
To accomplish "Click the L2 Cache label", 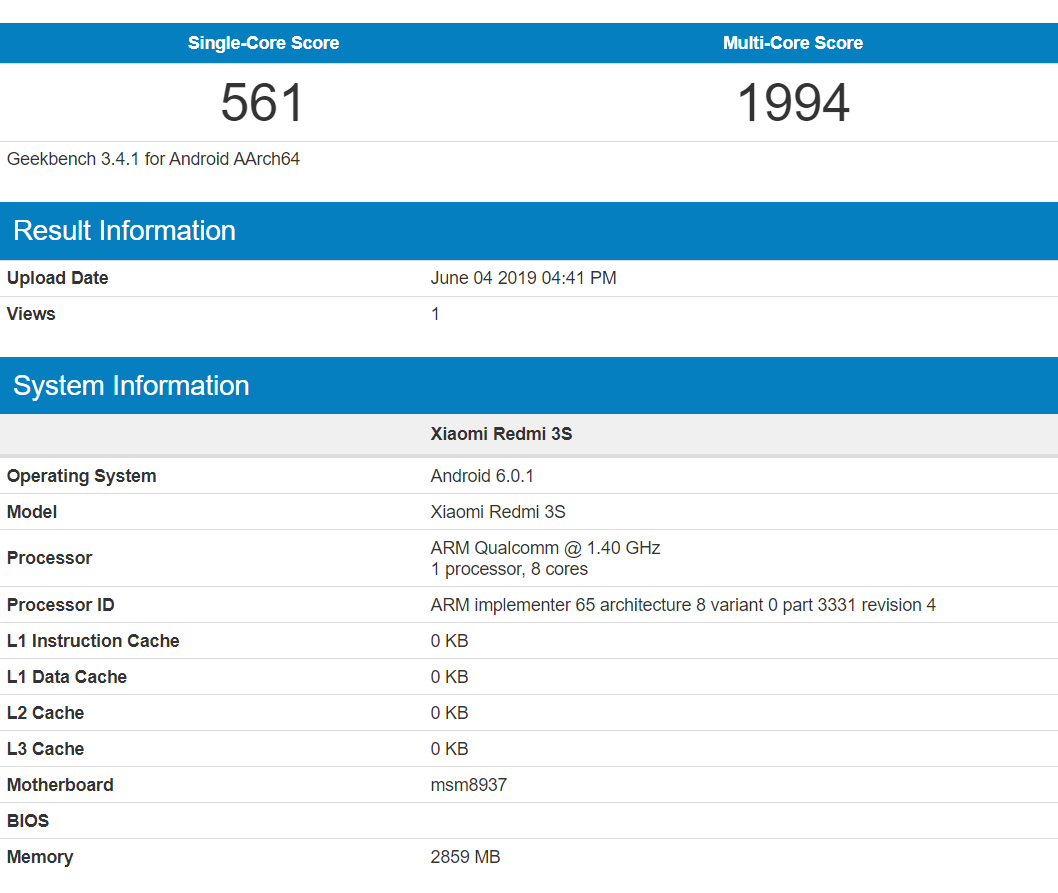I will pyautogui.click(x=45, y=713).
